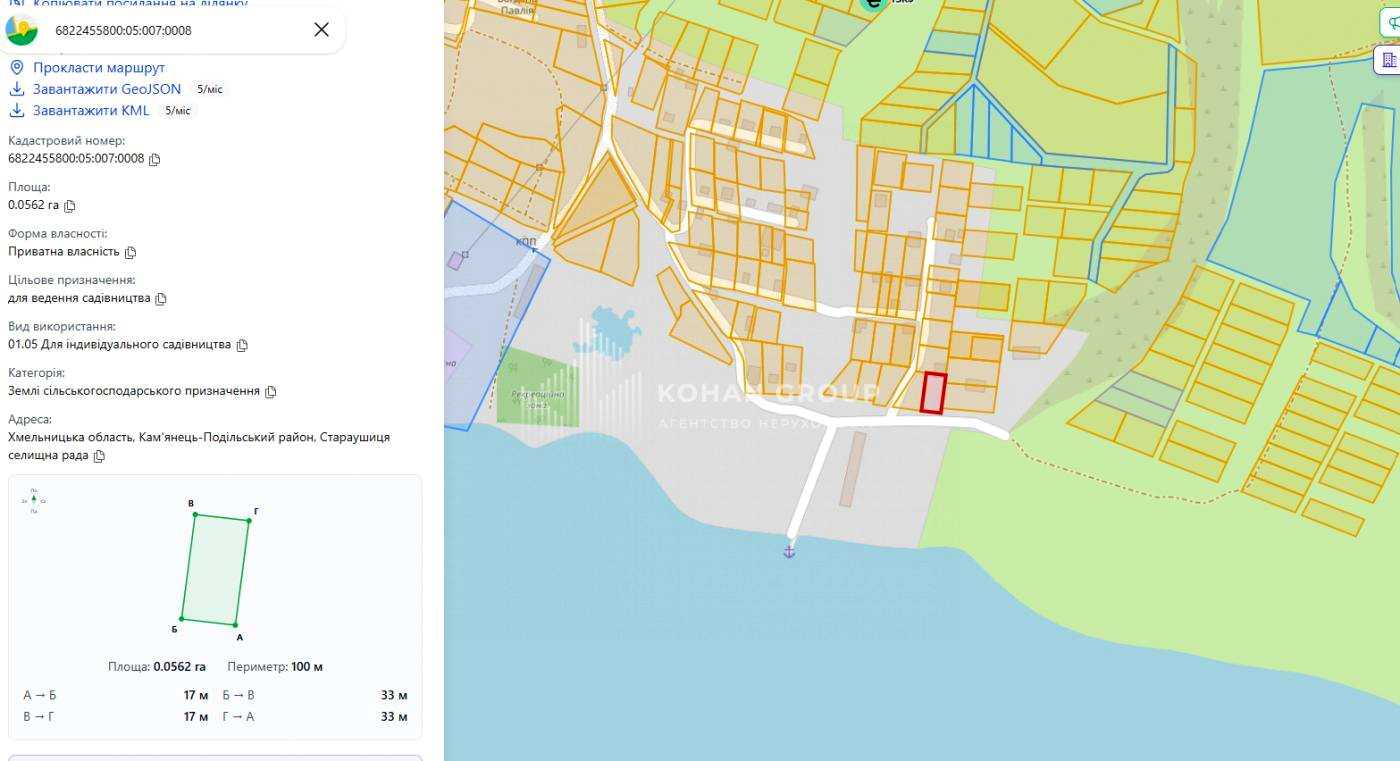The height and width of the screenshot is (761, 1400).
Task: Copy the Приватна власність ownership value
Action: (130, 252)
